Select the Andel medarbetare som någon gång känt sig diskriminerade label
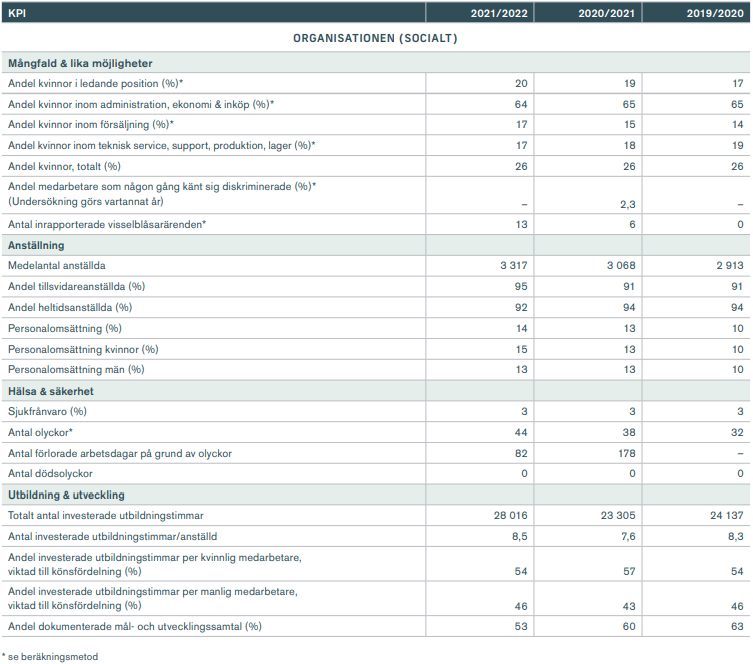This screenshot has width=753, height=664. [162, 194]
